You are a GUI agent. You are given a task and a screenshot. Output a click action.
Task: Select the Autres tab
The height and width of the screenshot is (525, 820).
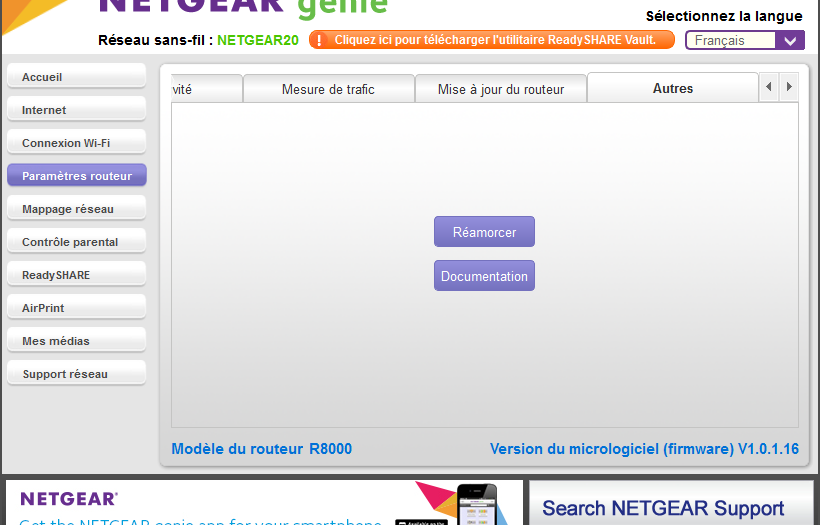672,88
